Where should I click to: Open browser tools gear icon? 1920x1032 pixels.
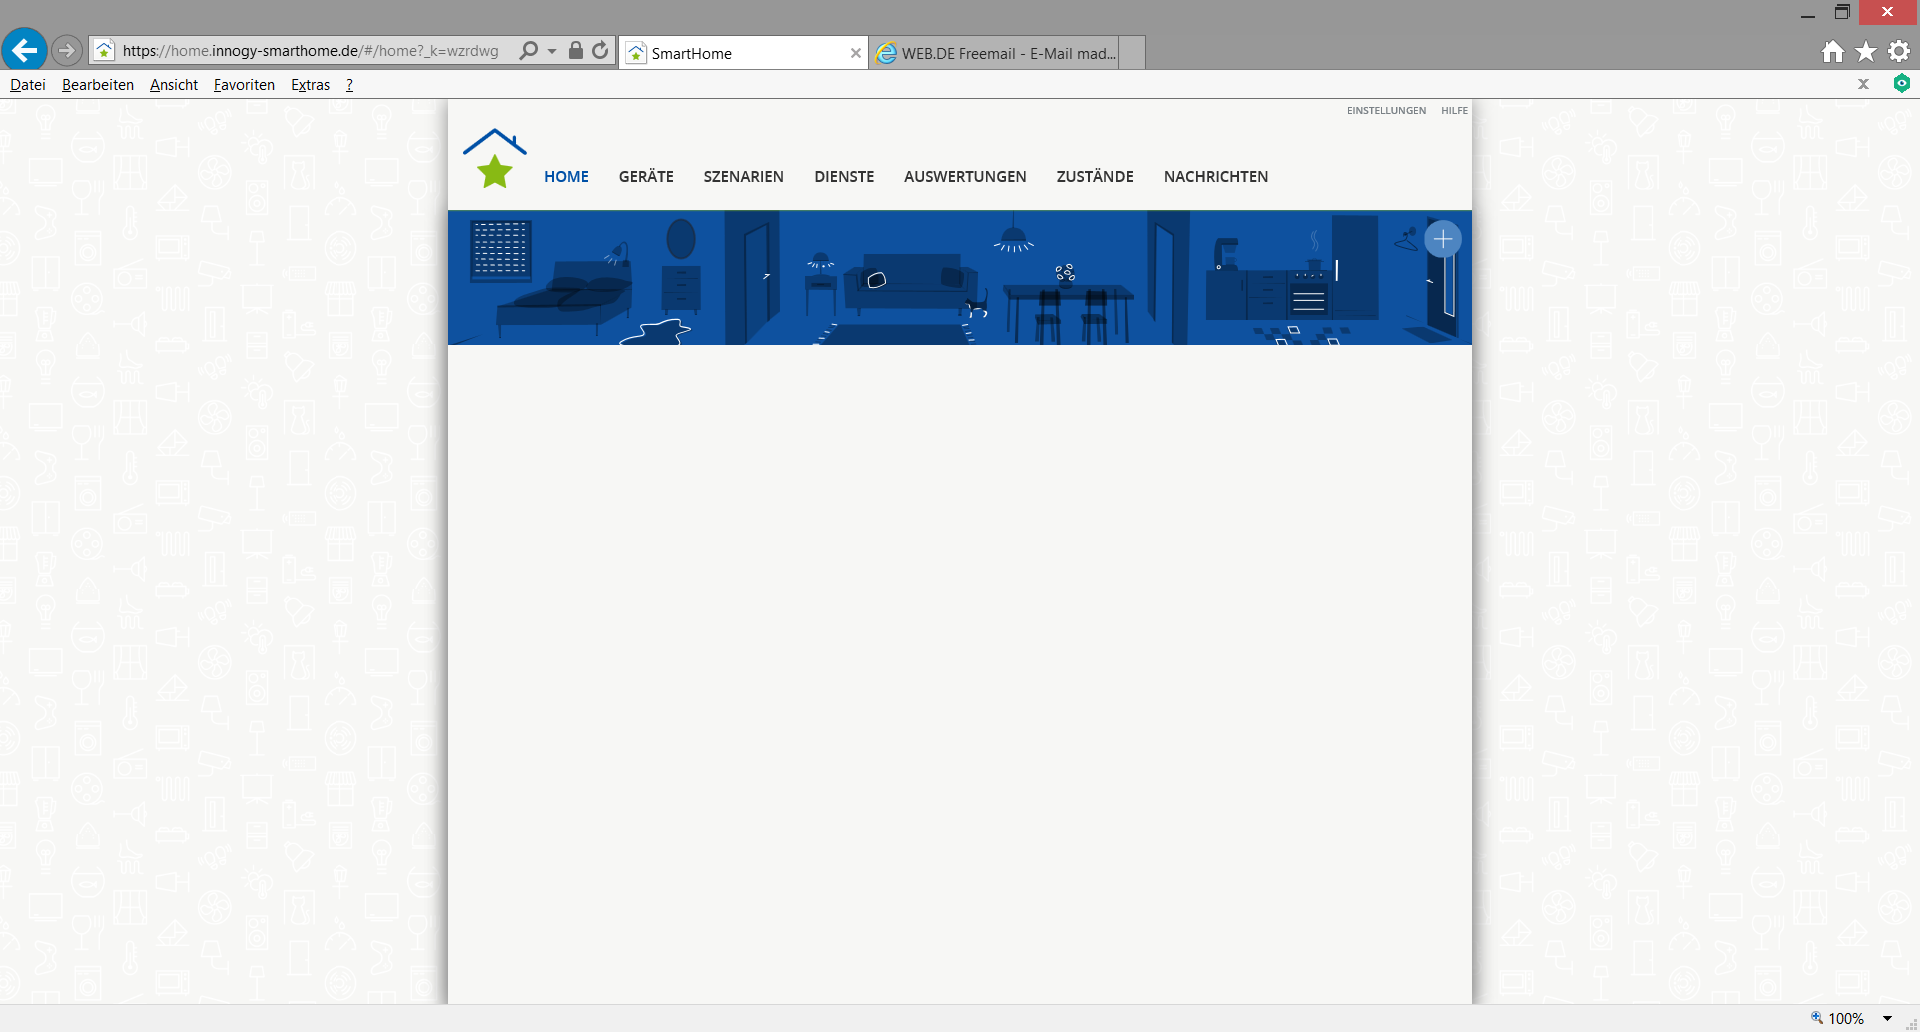point(1899,52)
